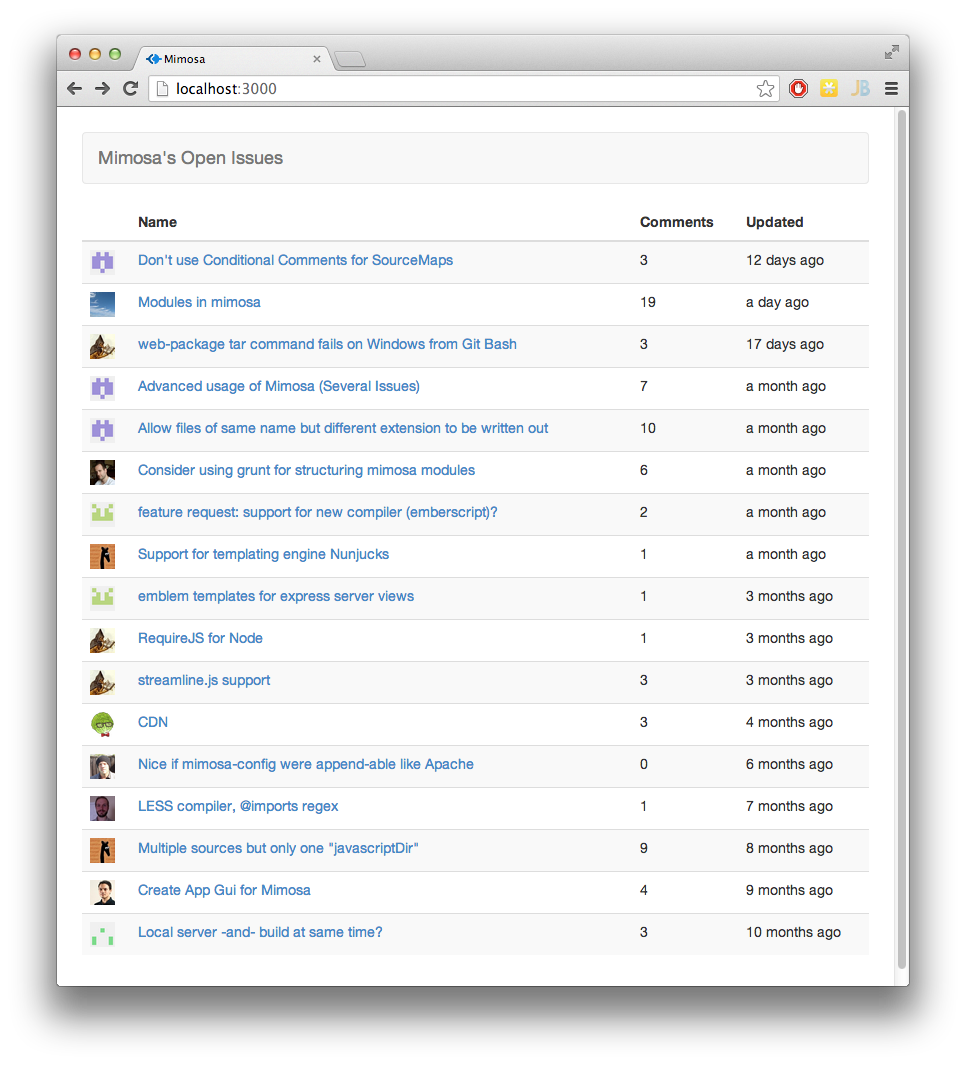Open the CDN issue link
This screenshot has height=1065, width=966.
pos(153,723)
